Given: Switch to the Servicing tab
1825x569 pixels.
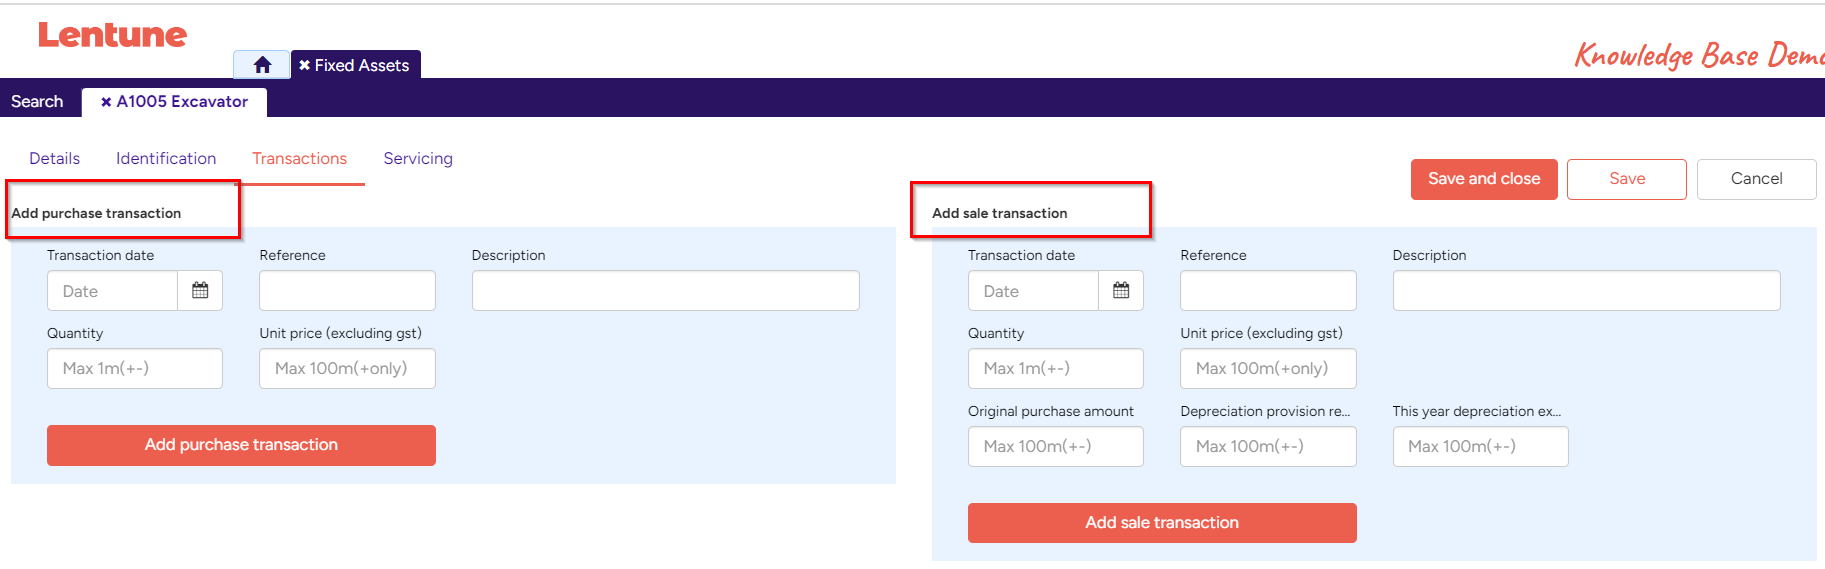Looking at the screenshot, I should coord(418,159).
